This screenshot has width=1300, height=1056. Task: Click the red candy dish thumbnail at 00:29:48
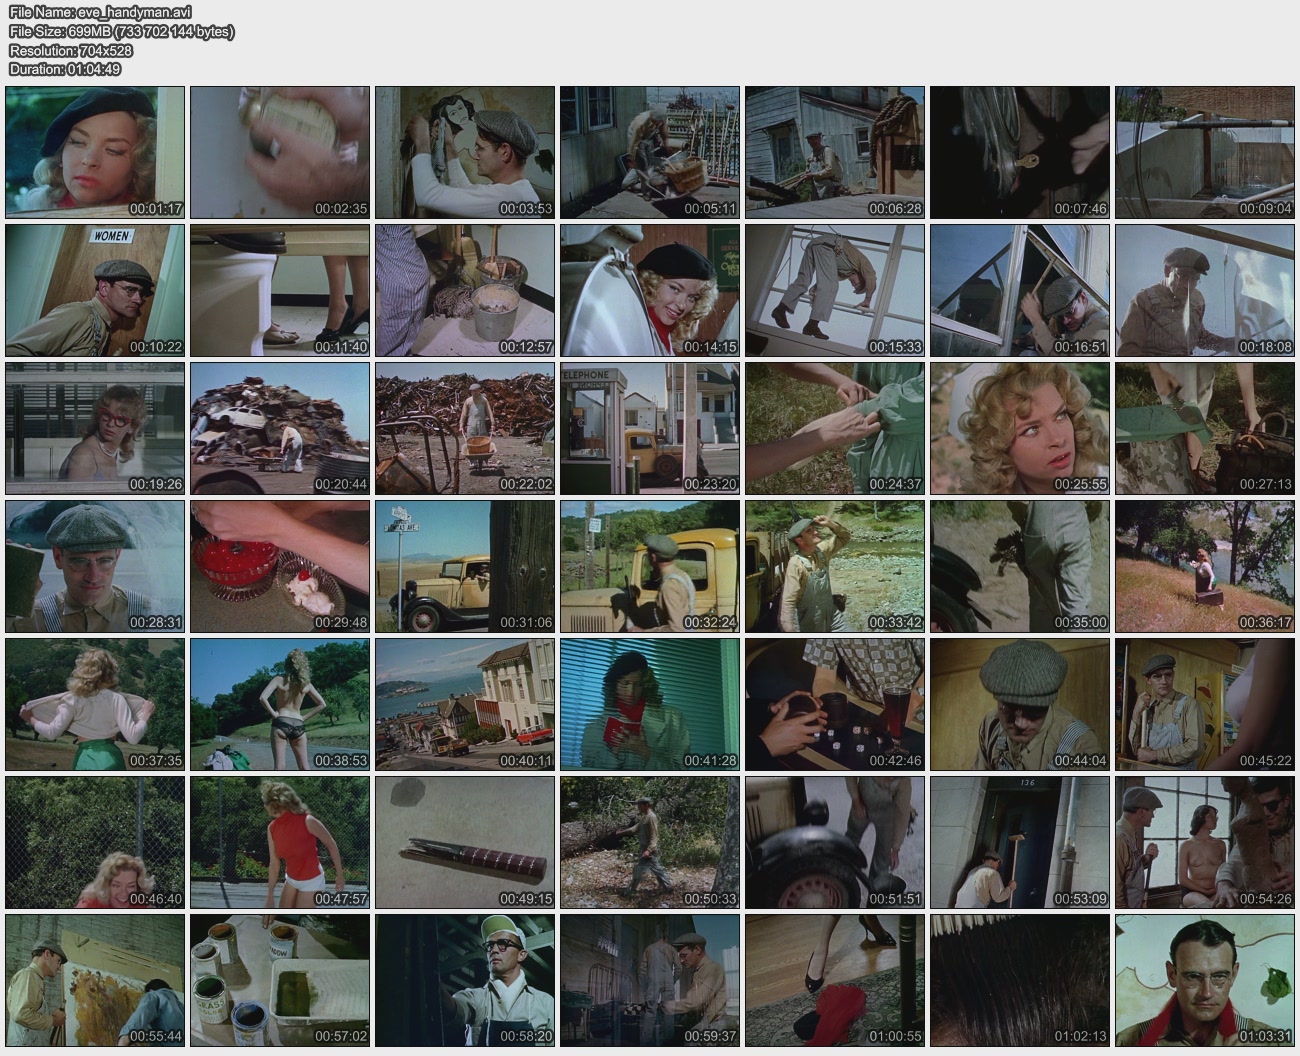(x=280, y=567)
